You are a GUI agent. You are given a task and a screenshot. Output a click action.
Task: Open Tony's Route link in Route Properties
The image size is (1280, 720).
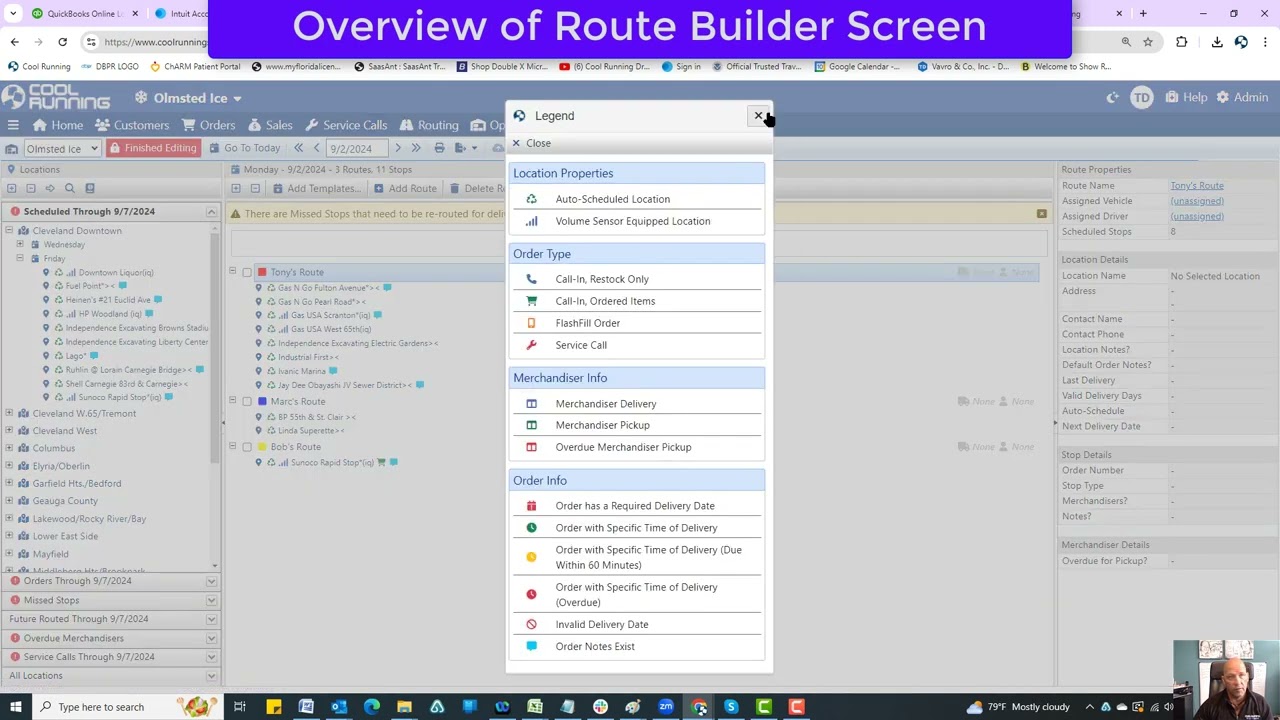(x=1197, y=186)
